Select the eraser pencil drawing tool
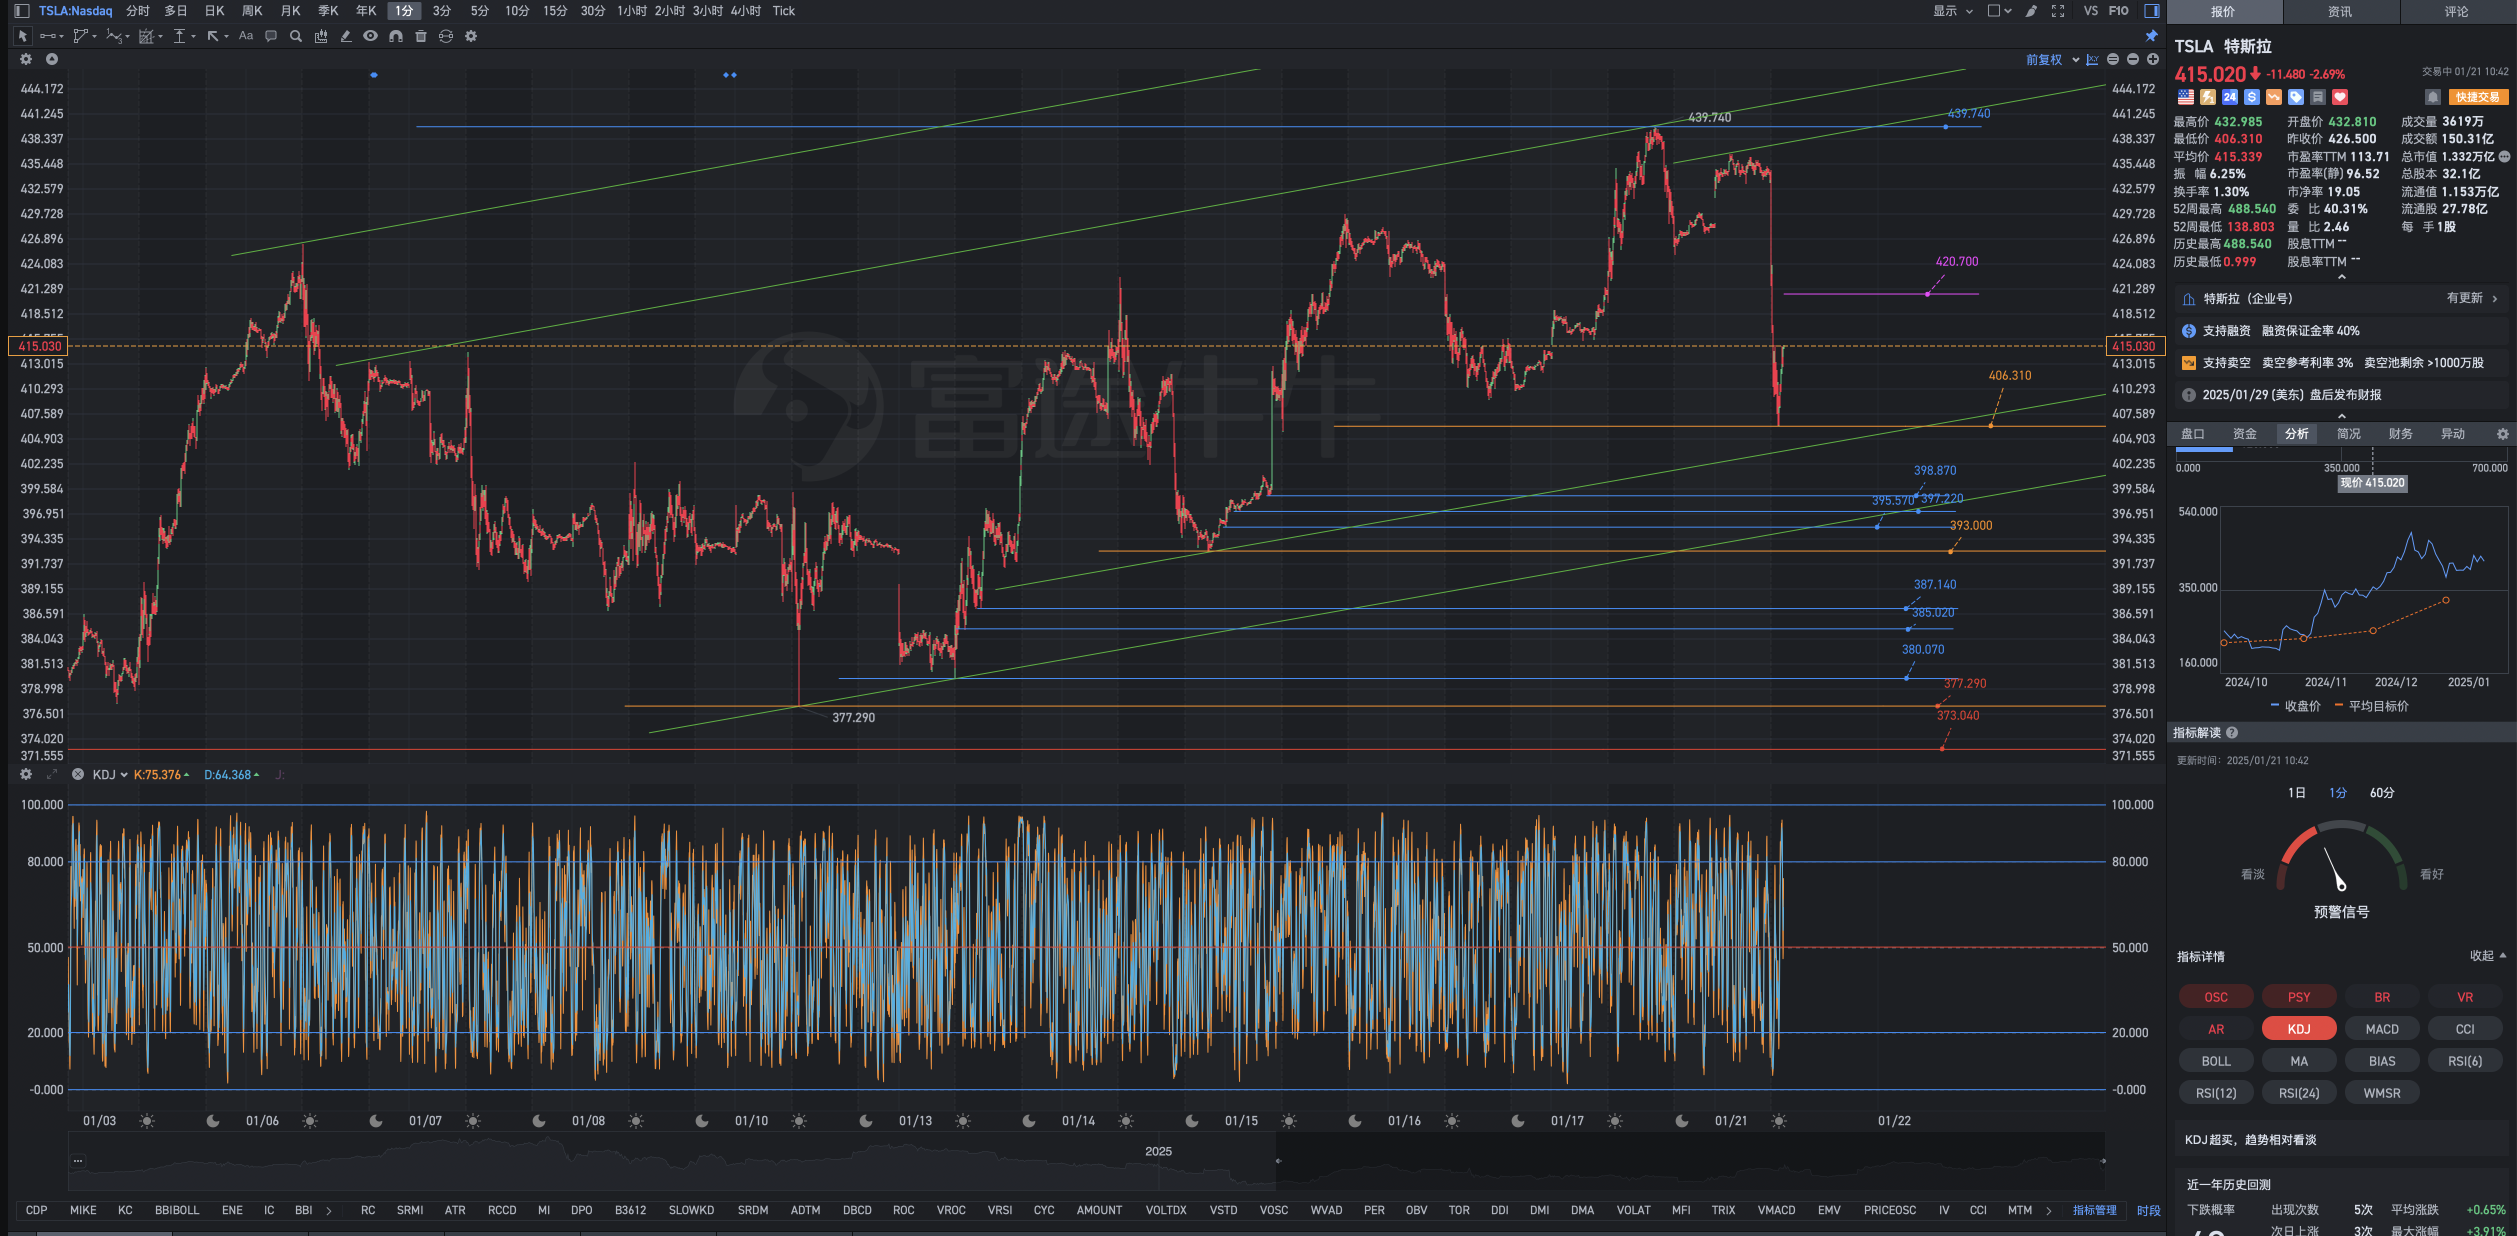 (x=346, y=36)
